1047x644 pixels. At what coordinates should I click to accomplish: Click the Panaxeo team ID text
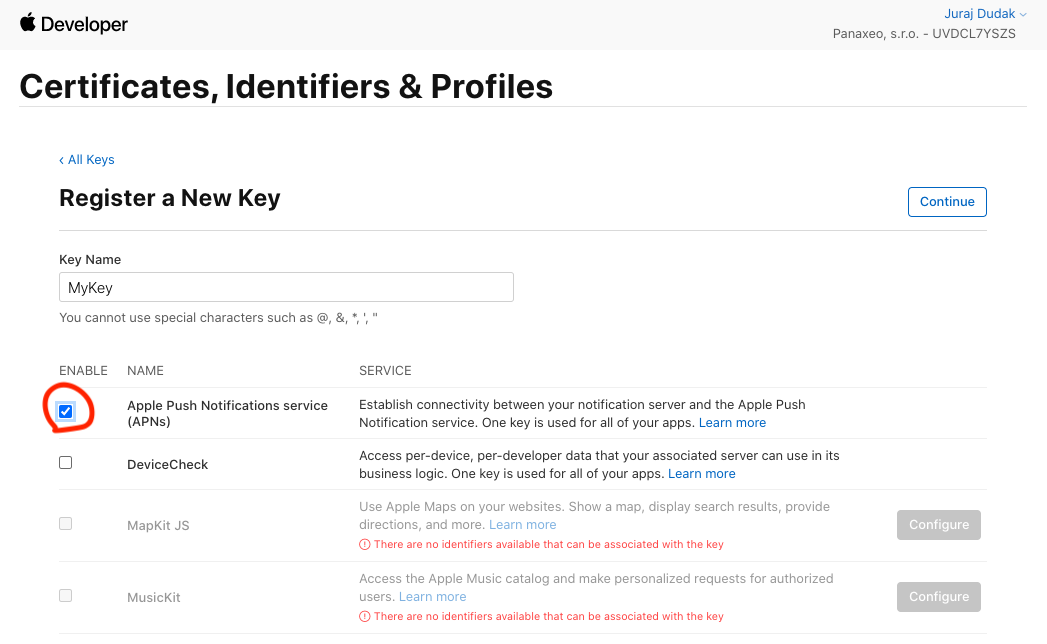coord(924,34)
